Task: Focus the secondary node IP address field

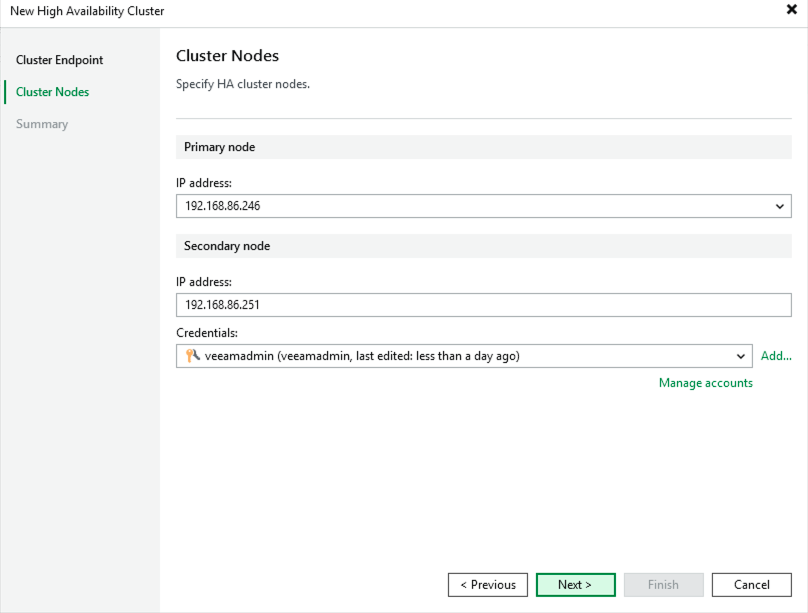Action: [484, 305]
